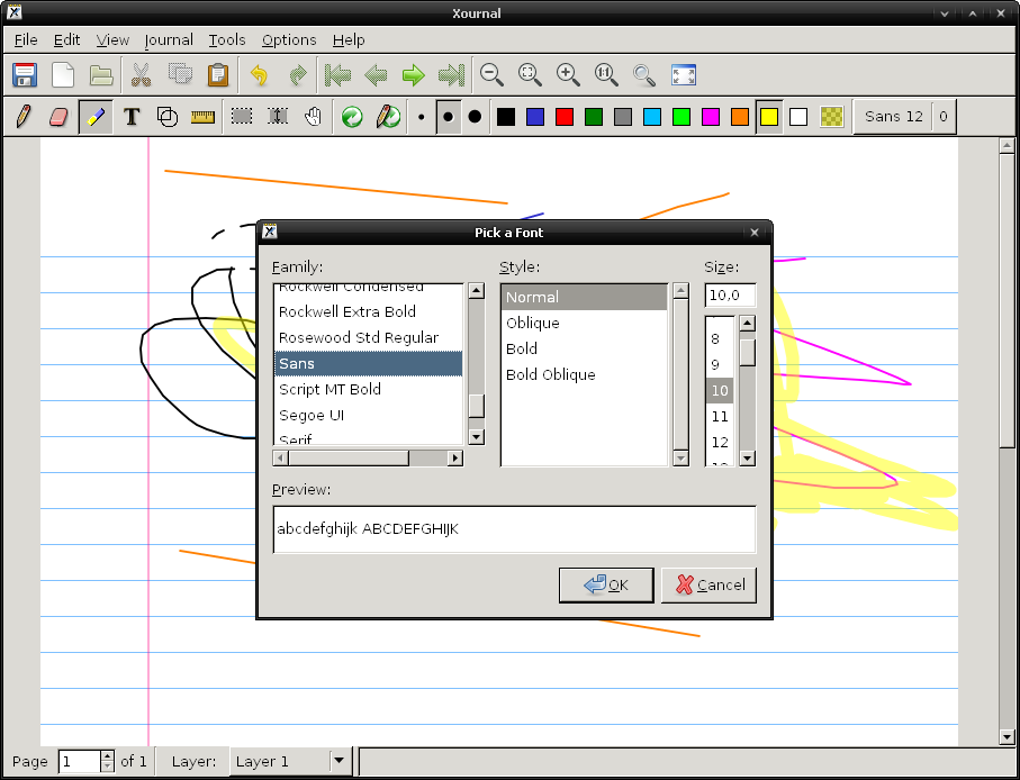Create a new journal with the New icon
Screen dimensions: 1020x780
tap(63, 75)
